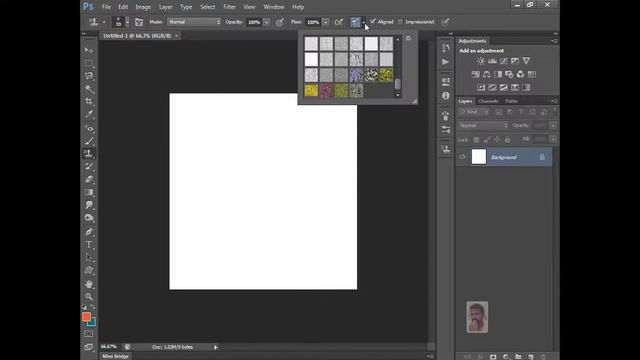Toggle the brush panel button
Screen dimensions: 640x360
pos(139,22)
